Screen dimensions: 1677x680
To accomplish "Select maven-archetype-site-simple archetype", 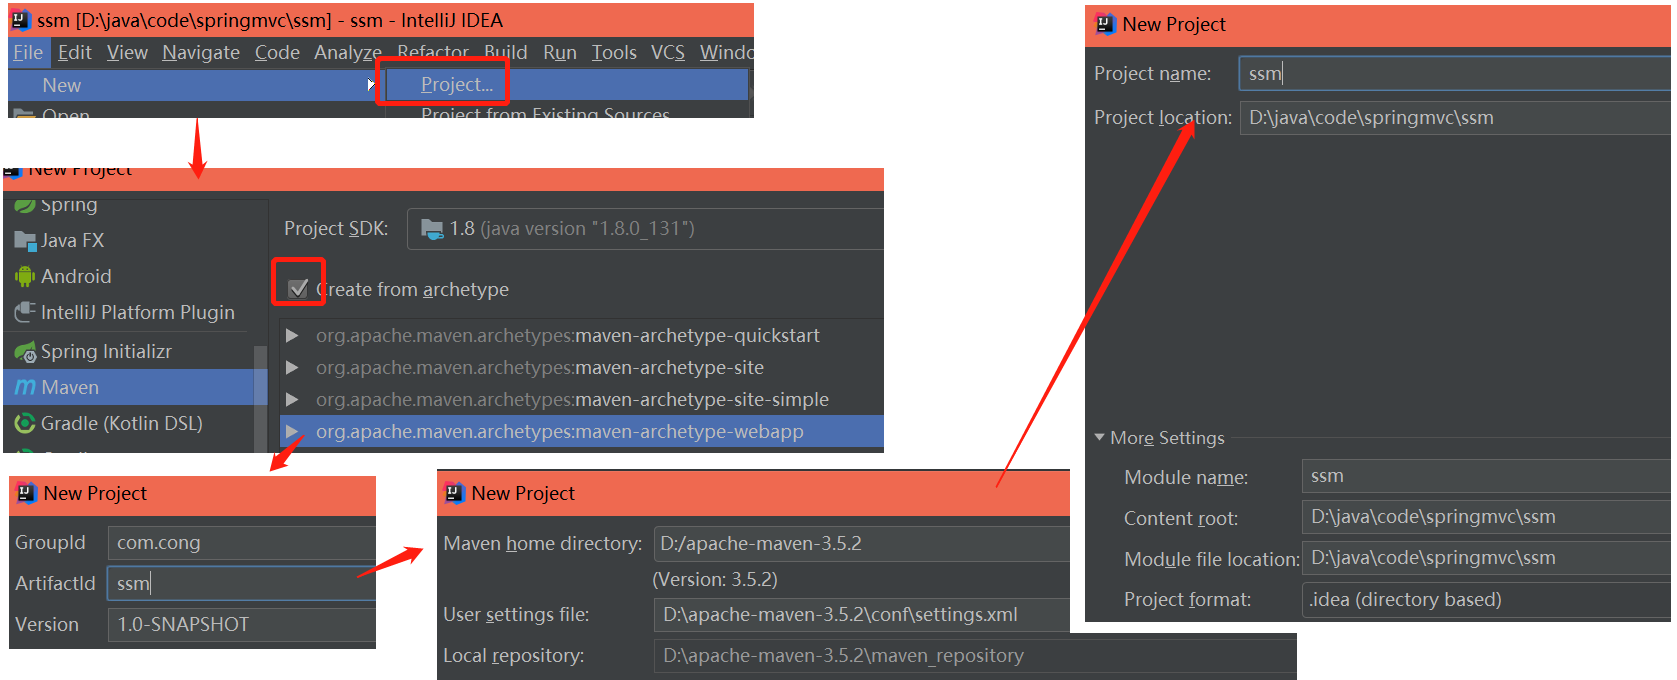I will pyautogui.click(x=572, y=399).
